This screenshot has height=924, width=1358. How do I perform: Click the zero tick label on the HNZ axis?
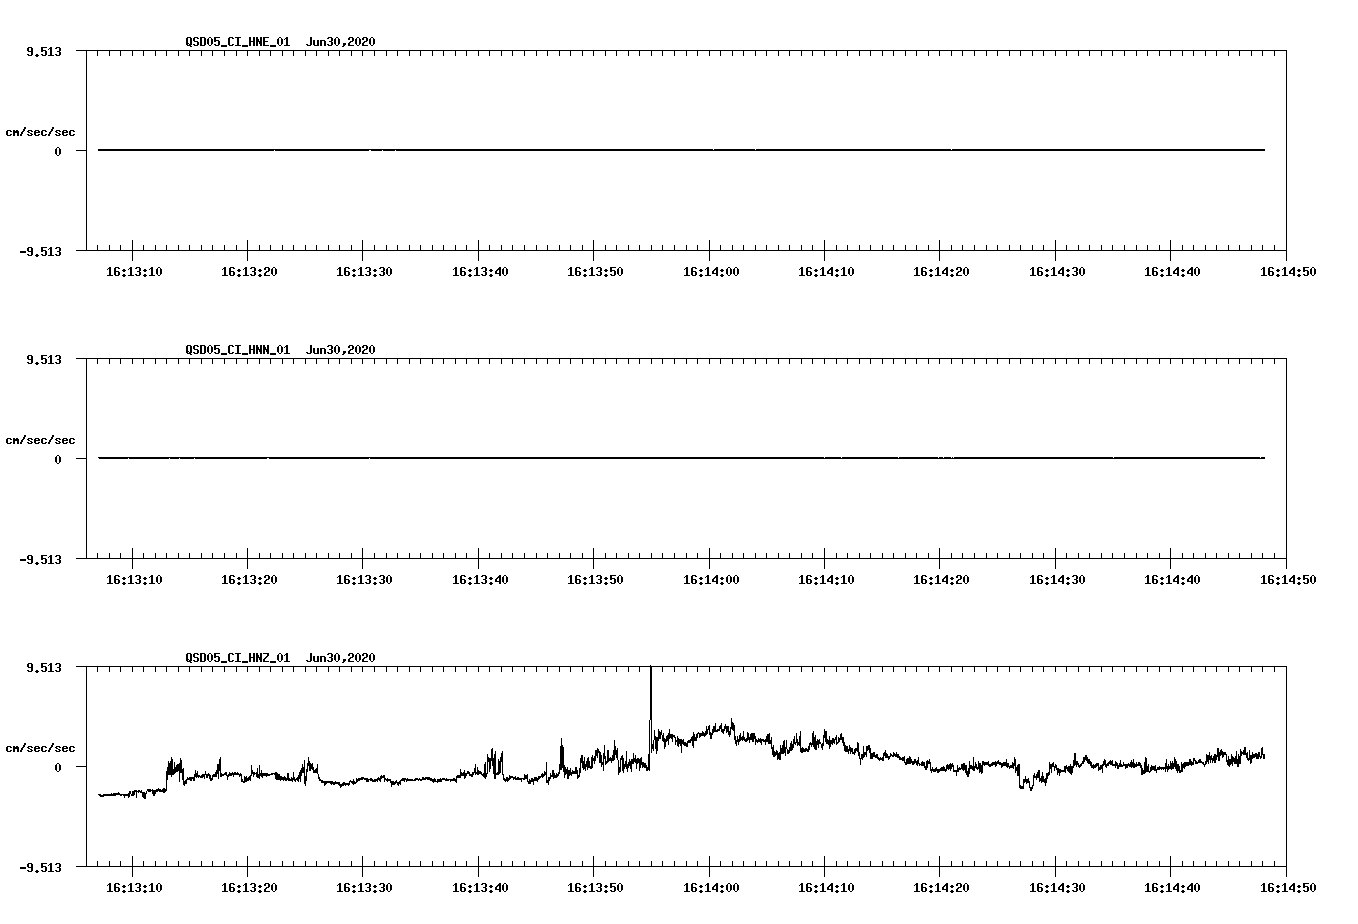[58, 767]
